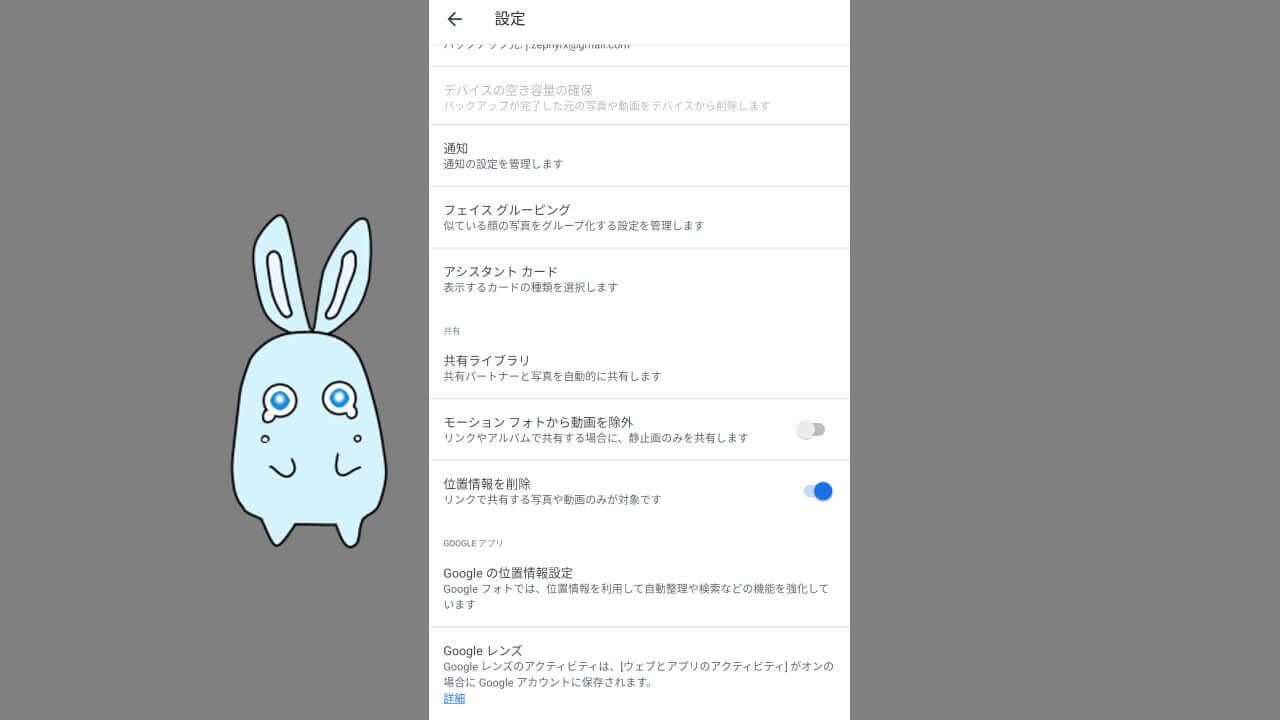Image resolution: width=1280 pixels, height=720 pixels.
Task: Click the 詳細 link under Google レンズ
Action: [x=454, y=699]
